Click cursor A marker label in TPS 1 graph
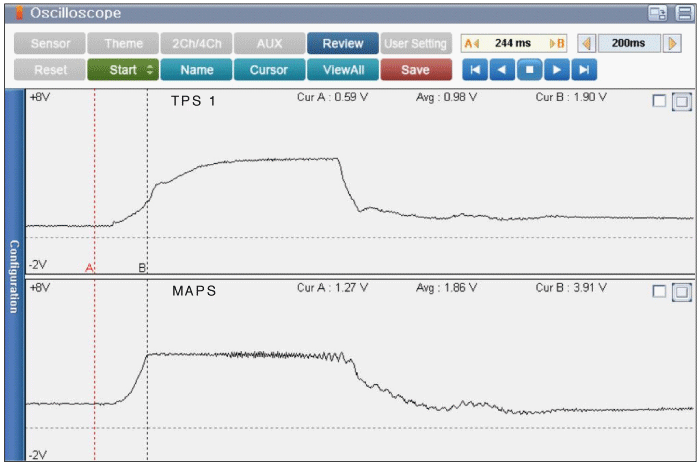 pyautogui.click(x=89, y=268)
